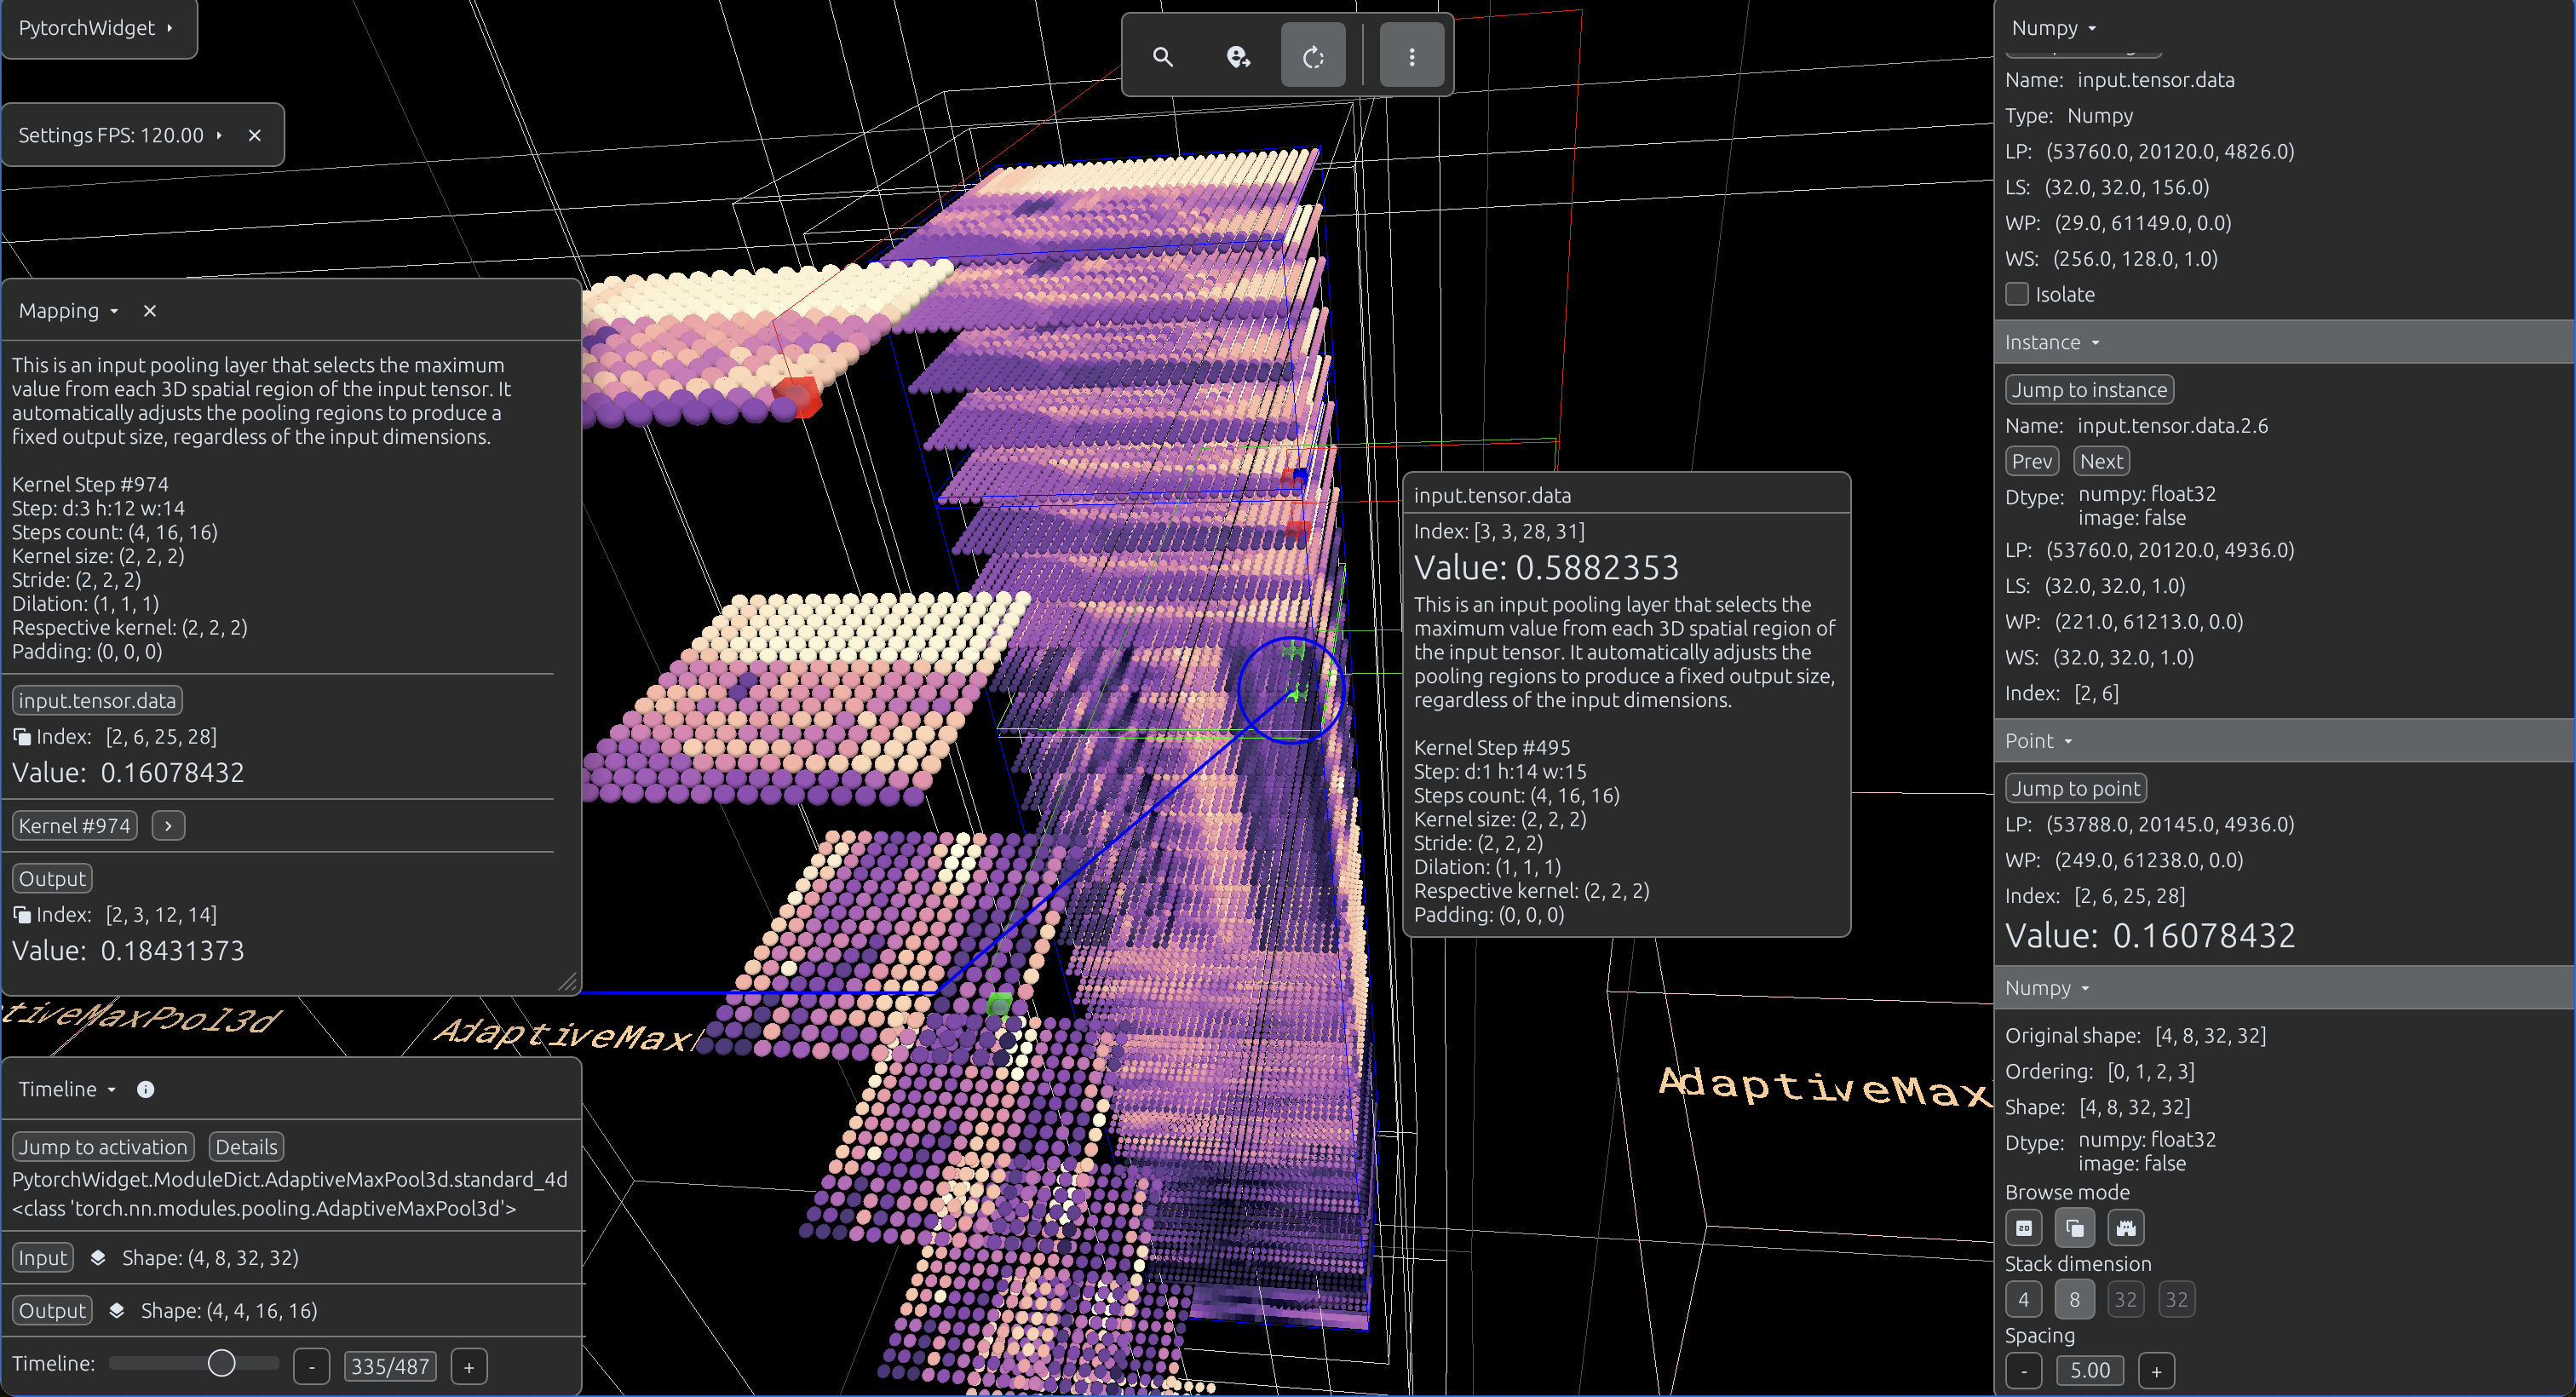The image size is (2576, 1397).
Task: Toggle the Isolate checkbox
Action: click(2017, 294)
